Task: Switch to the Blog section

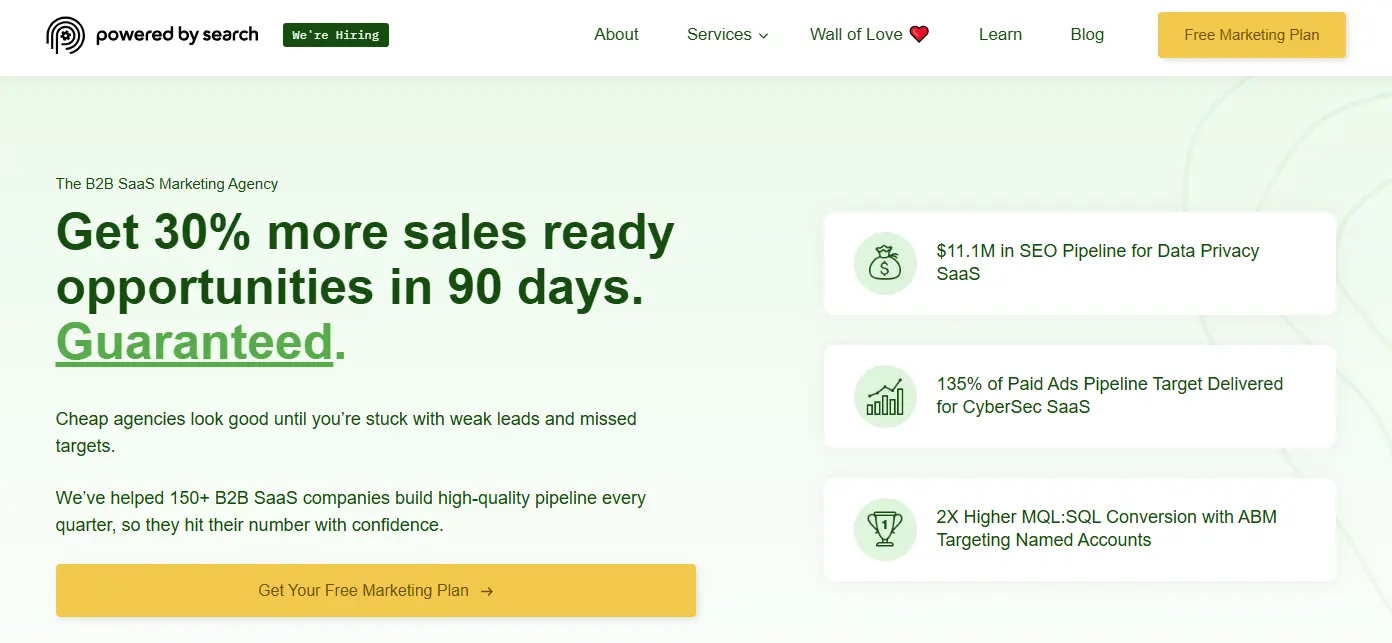Action: [1087, 34]
